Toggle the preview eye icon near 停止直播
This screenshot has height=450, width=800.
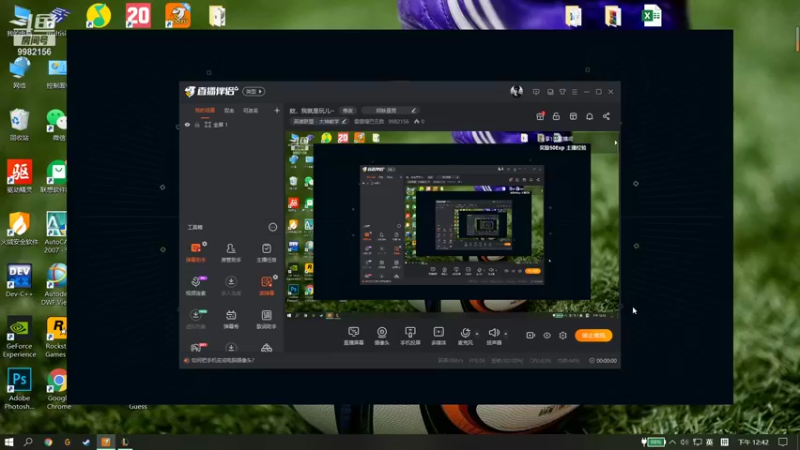tap(546, 335)
